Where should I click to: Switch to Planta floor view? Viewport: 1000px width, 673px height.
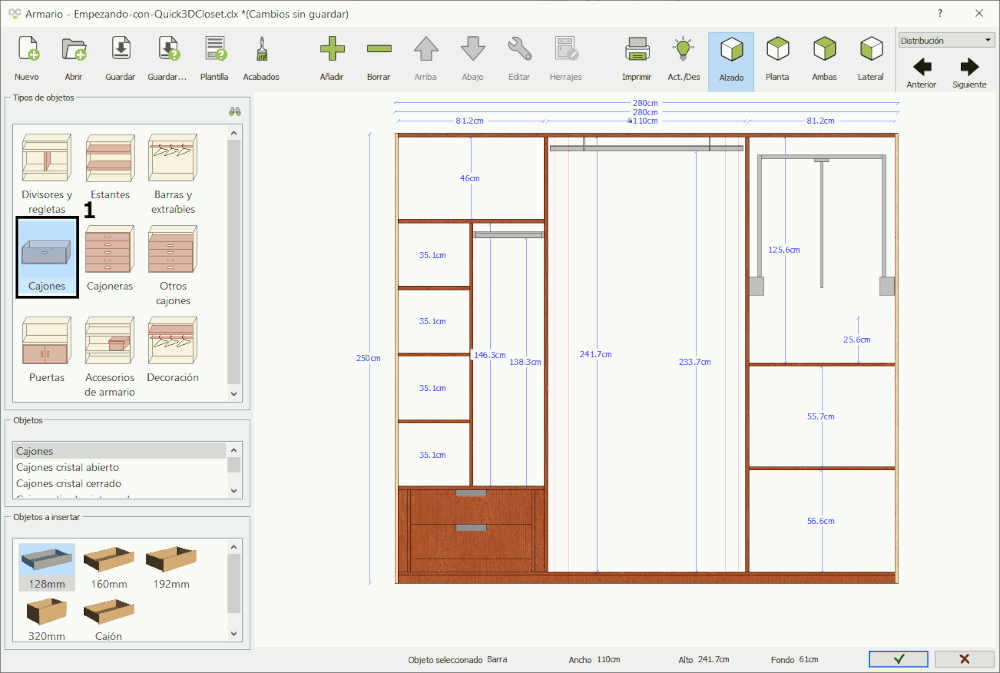tap(777, 59)
